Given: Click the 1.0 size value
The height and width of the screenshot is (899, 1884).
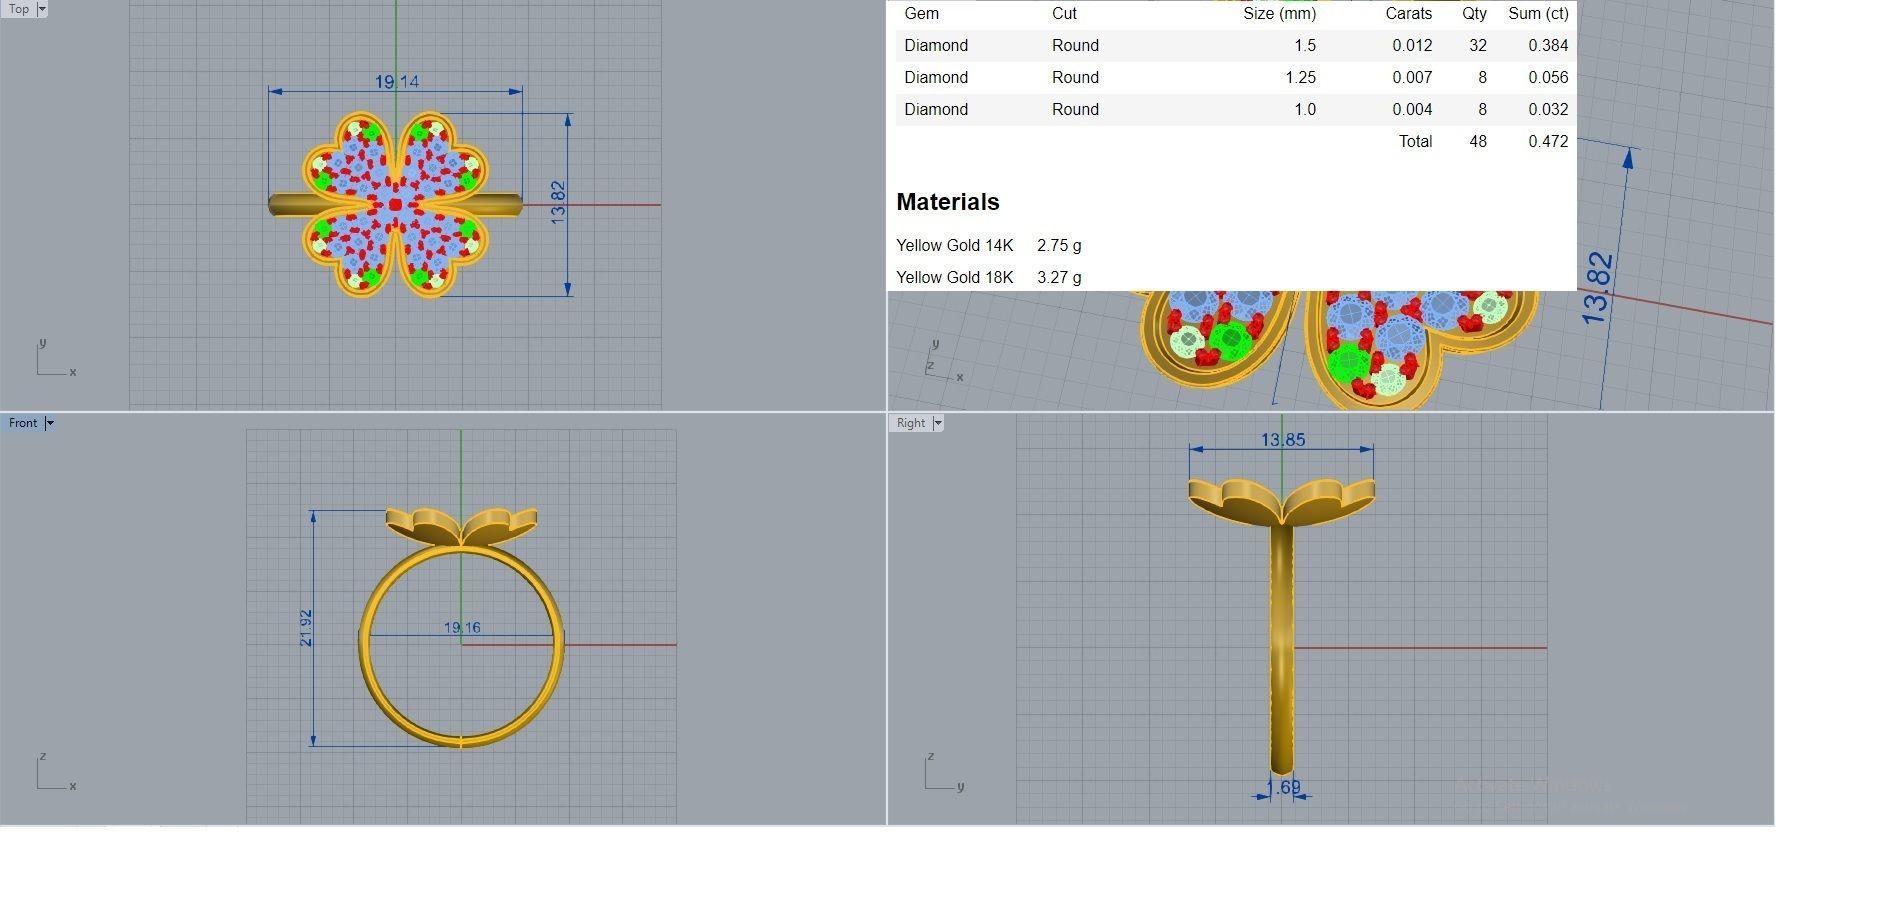Looking at the screenshot, I should click(x=1305, y=110).
